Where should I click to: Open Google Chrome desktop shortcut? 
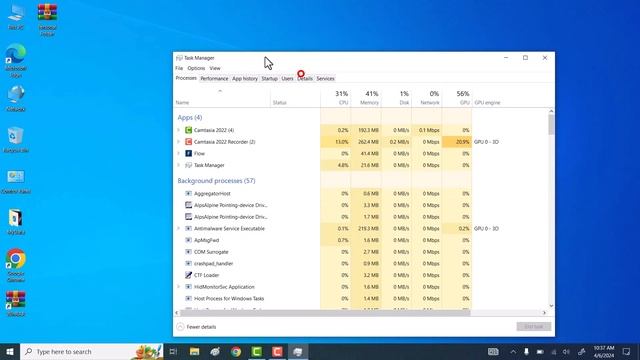(x=16, y=265)
